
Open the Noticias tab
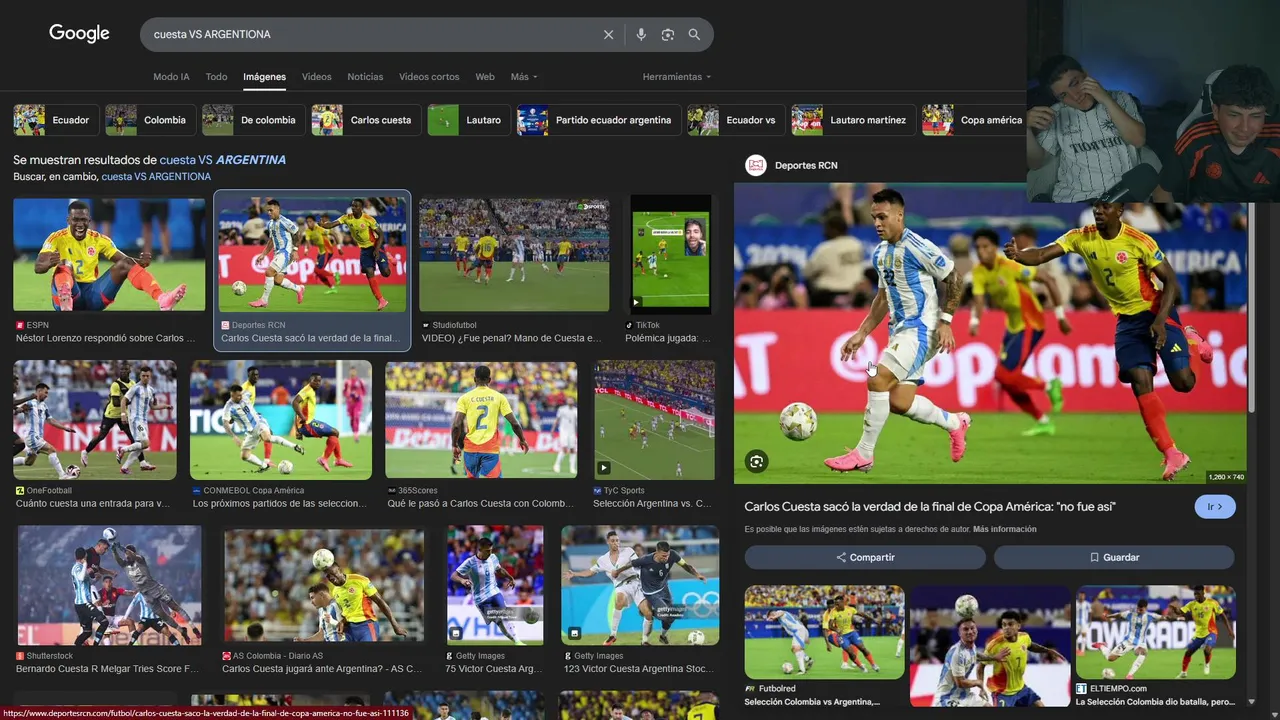tap(365, 77)
